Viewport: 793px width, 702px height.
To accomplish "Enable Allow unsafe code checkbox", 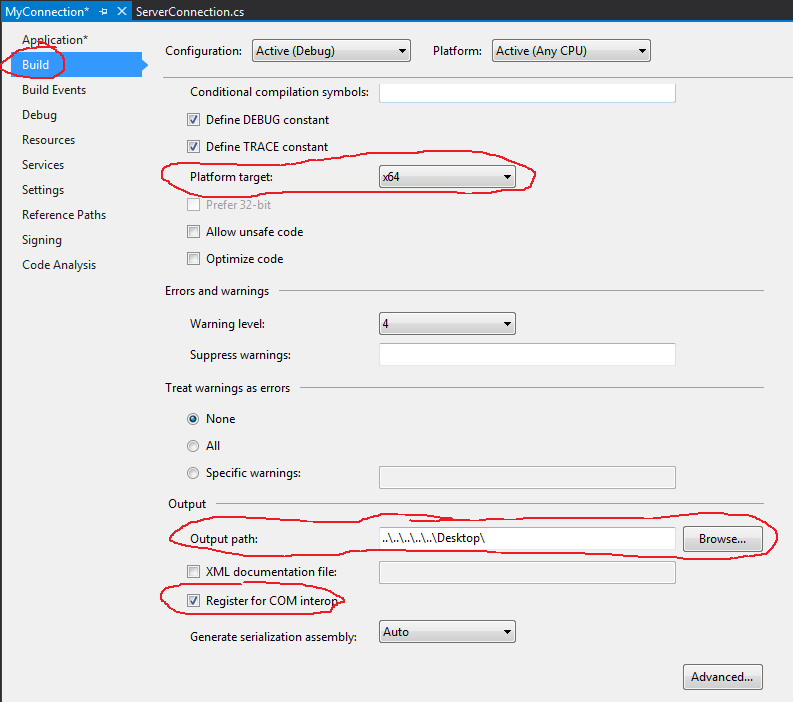I will coord(194,232).
